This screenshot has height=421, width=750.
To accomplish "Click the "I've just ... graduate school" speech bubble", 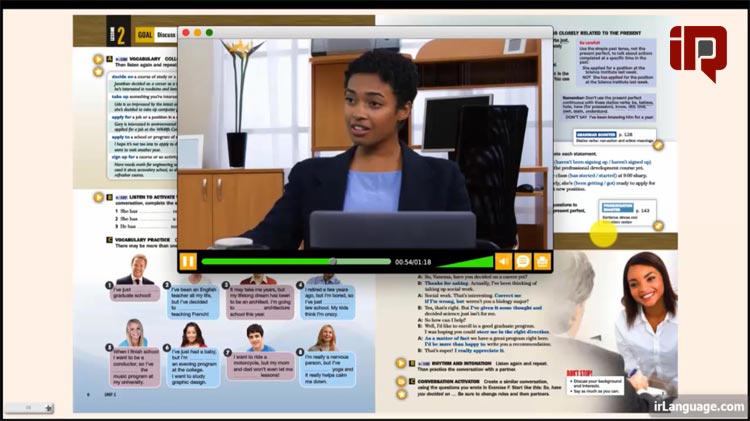I will [135, 293].
